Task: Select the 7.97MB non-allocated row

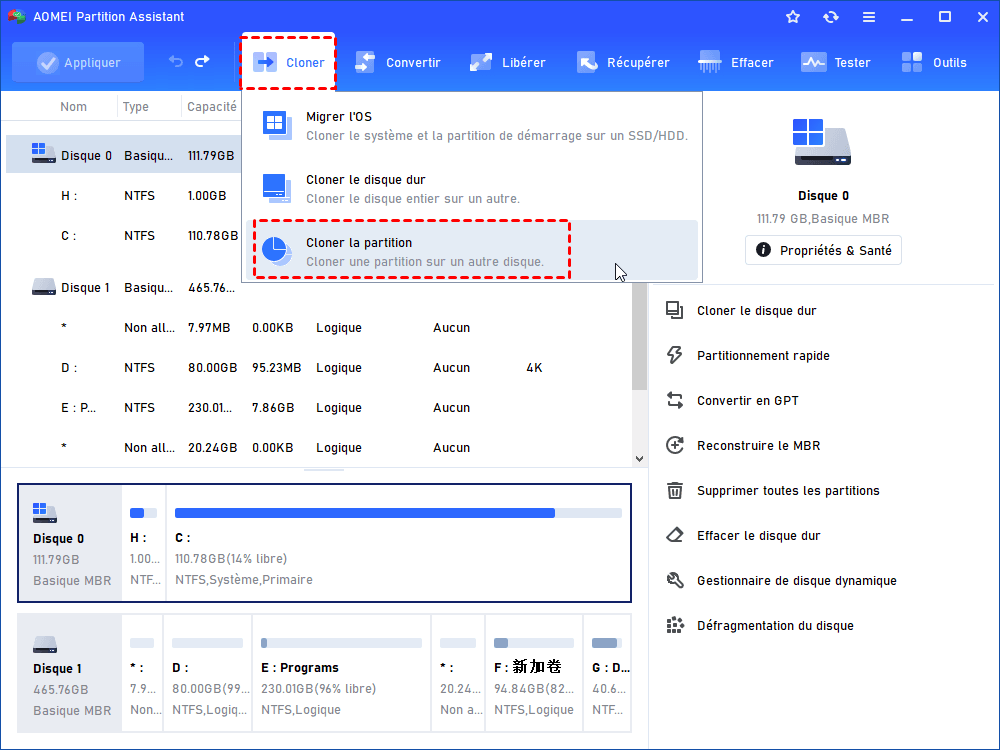Action: pyautogui.click(x=319, y=328)
